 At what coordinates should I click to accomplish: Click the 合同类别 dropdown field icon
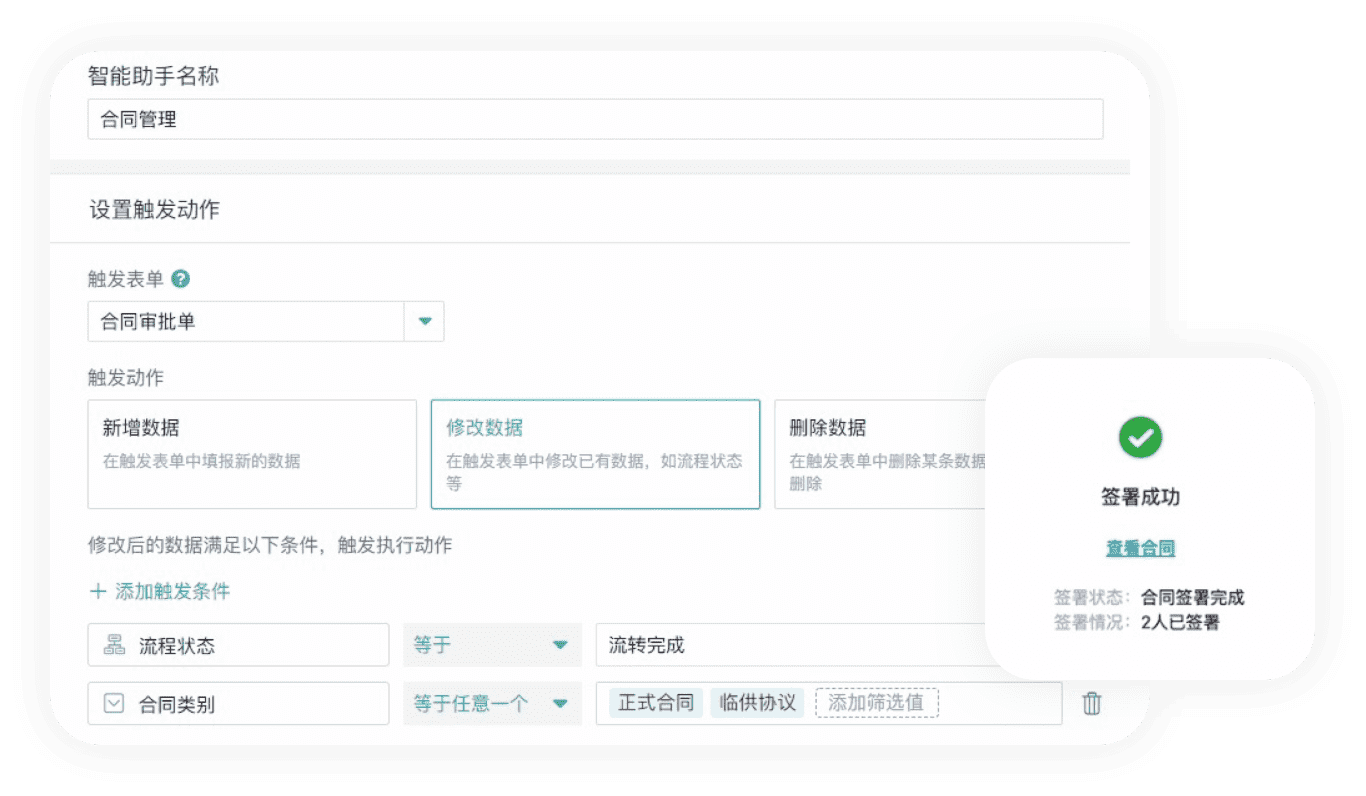(114, 704)
